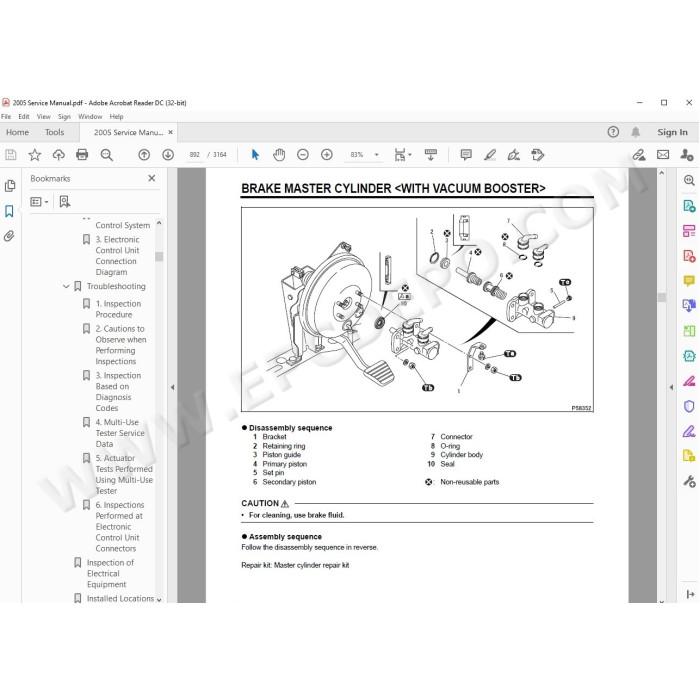The width and height of the screenshot is (700, 700).
Task: Open help question mark icon
Action: [x=613, y=132]
